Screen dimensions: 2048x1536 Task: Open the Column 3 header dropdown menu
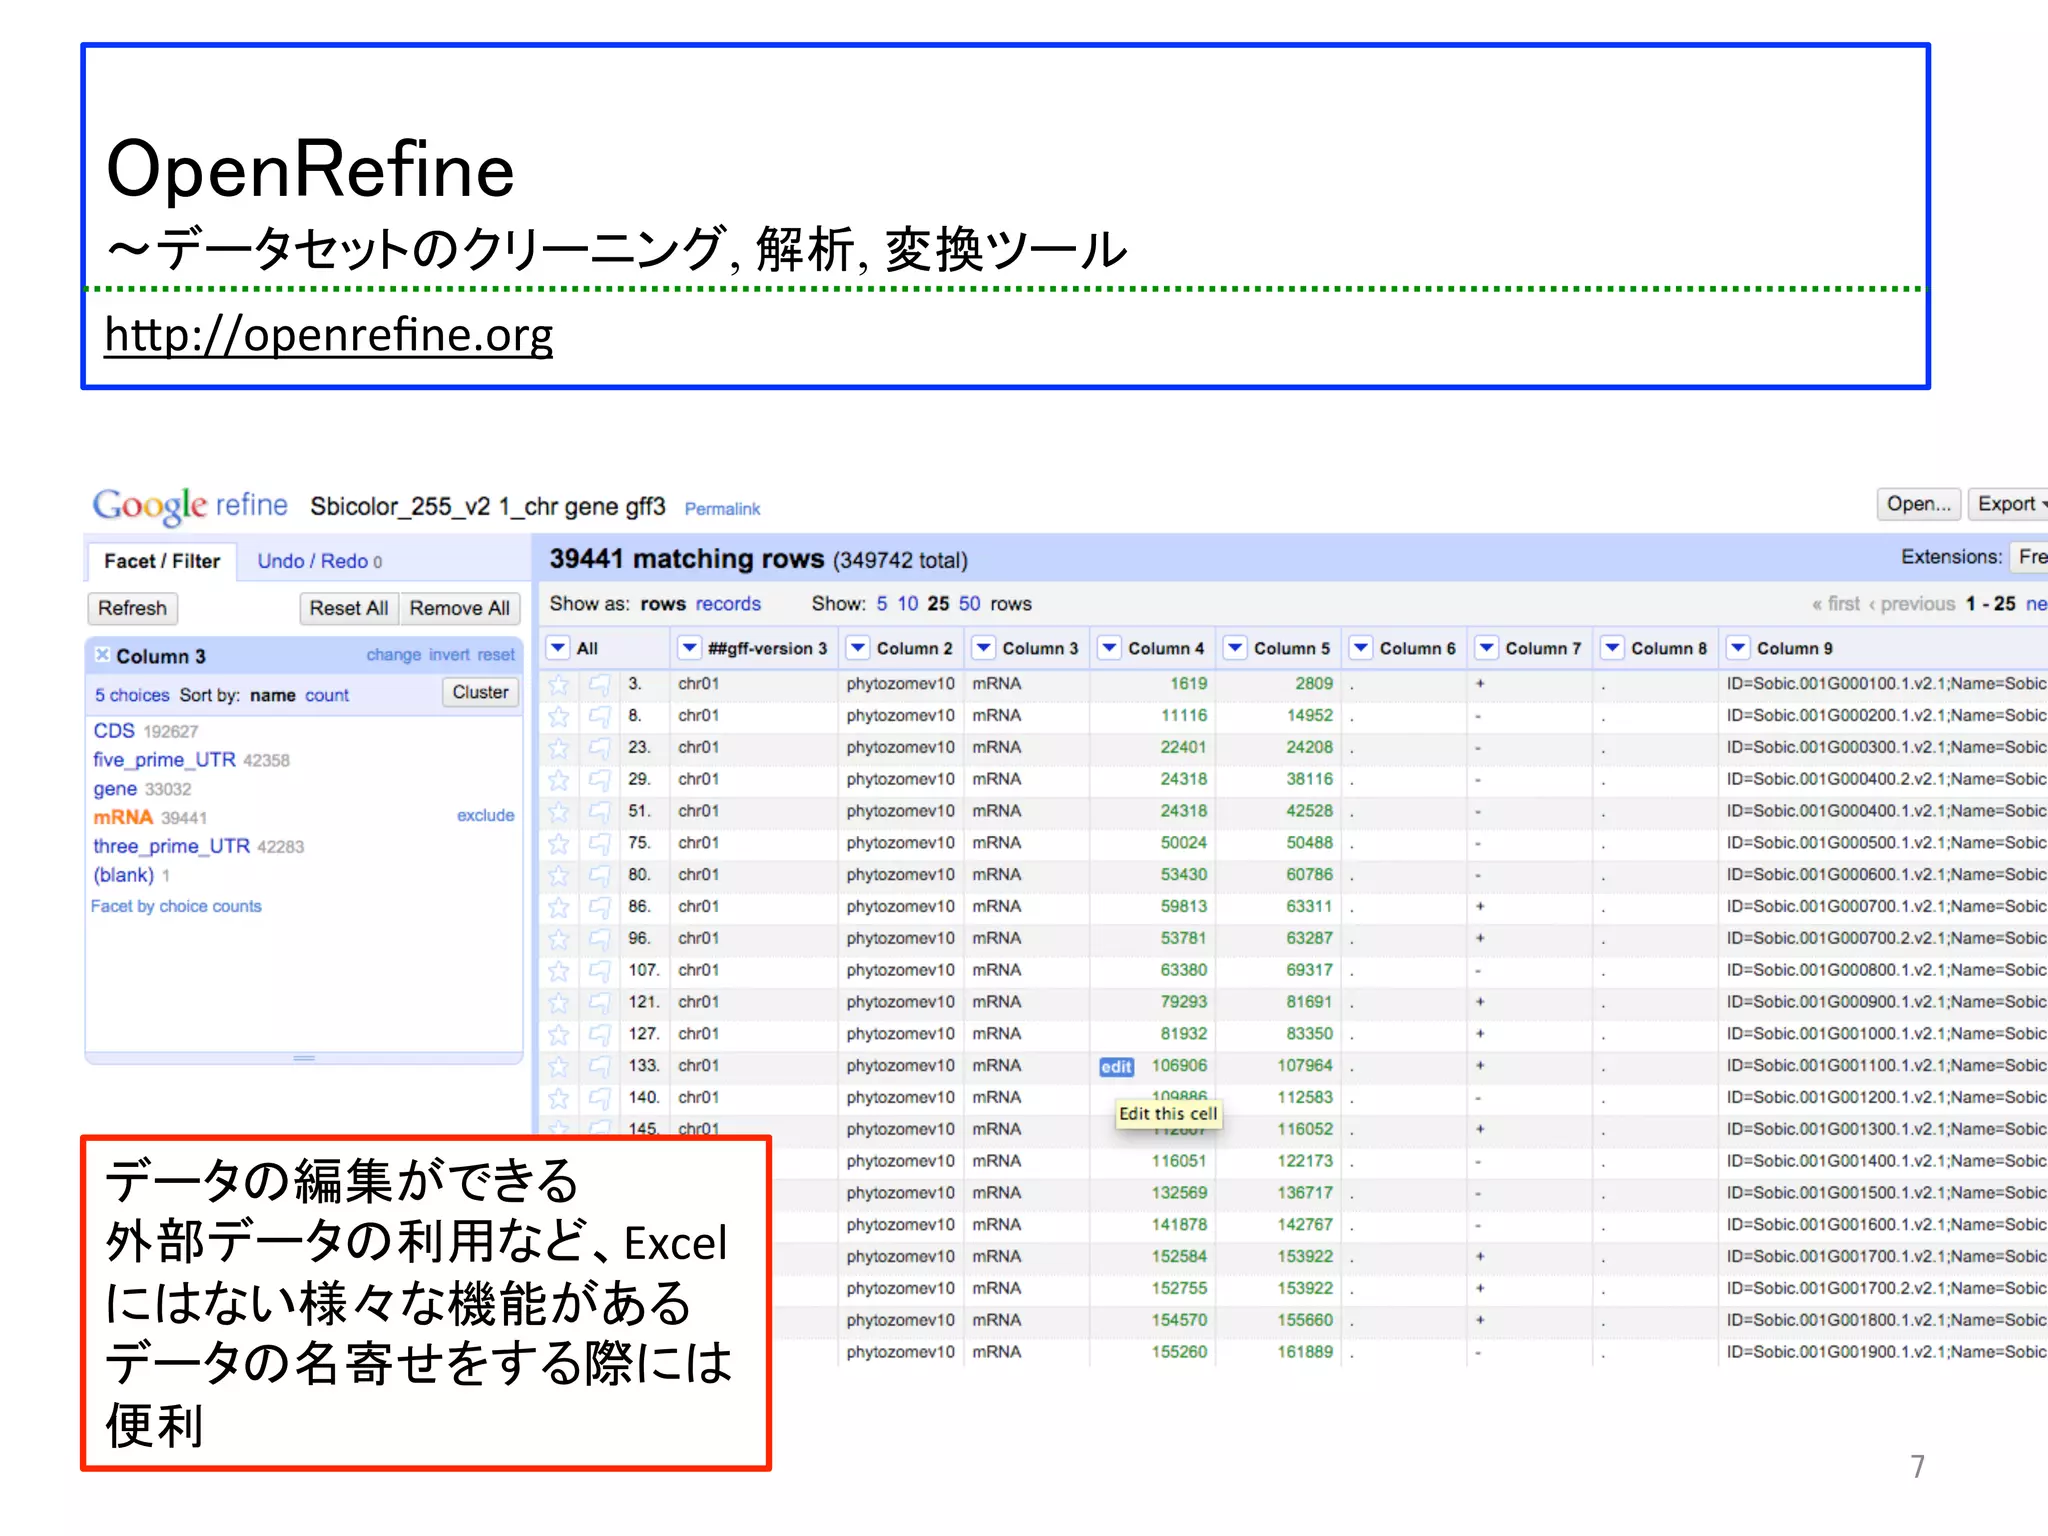click(984, 648)
